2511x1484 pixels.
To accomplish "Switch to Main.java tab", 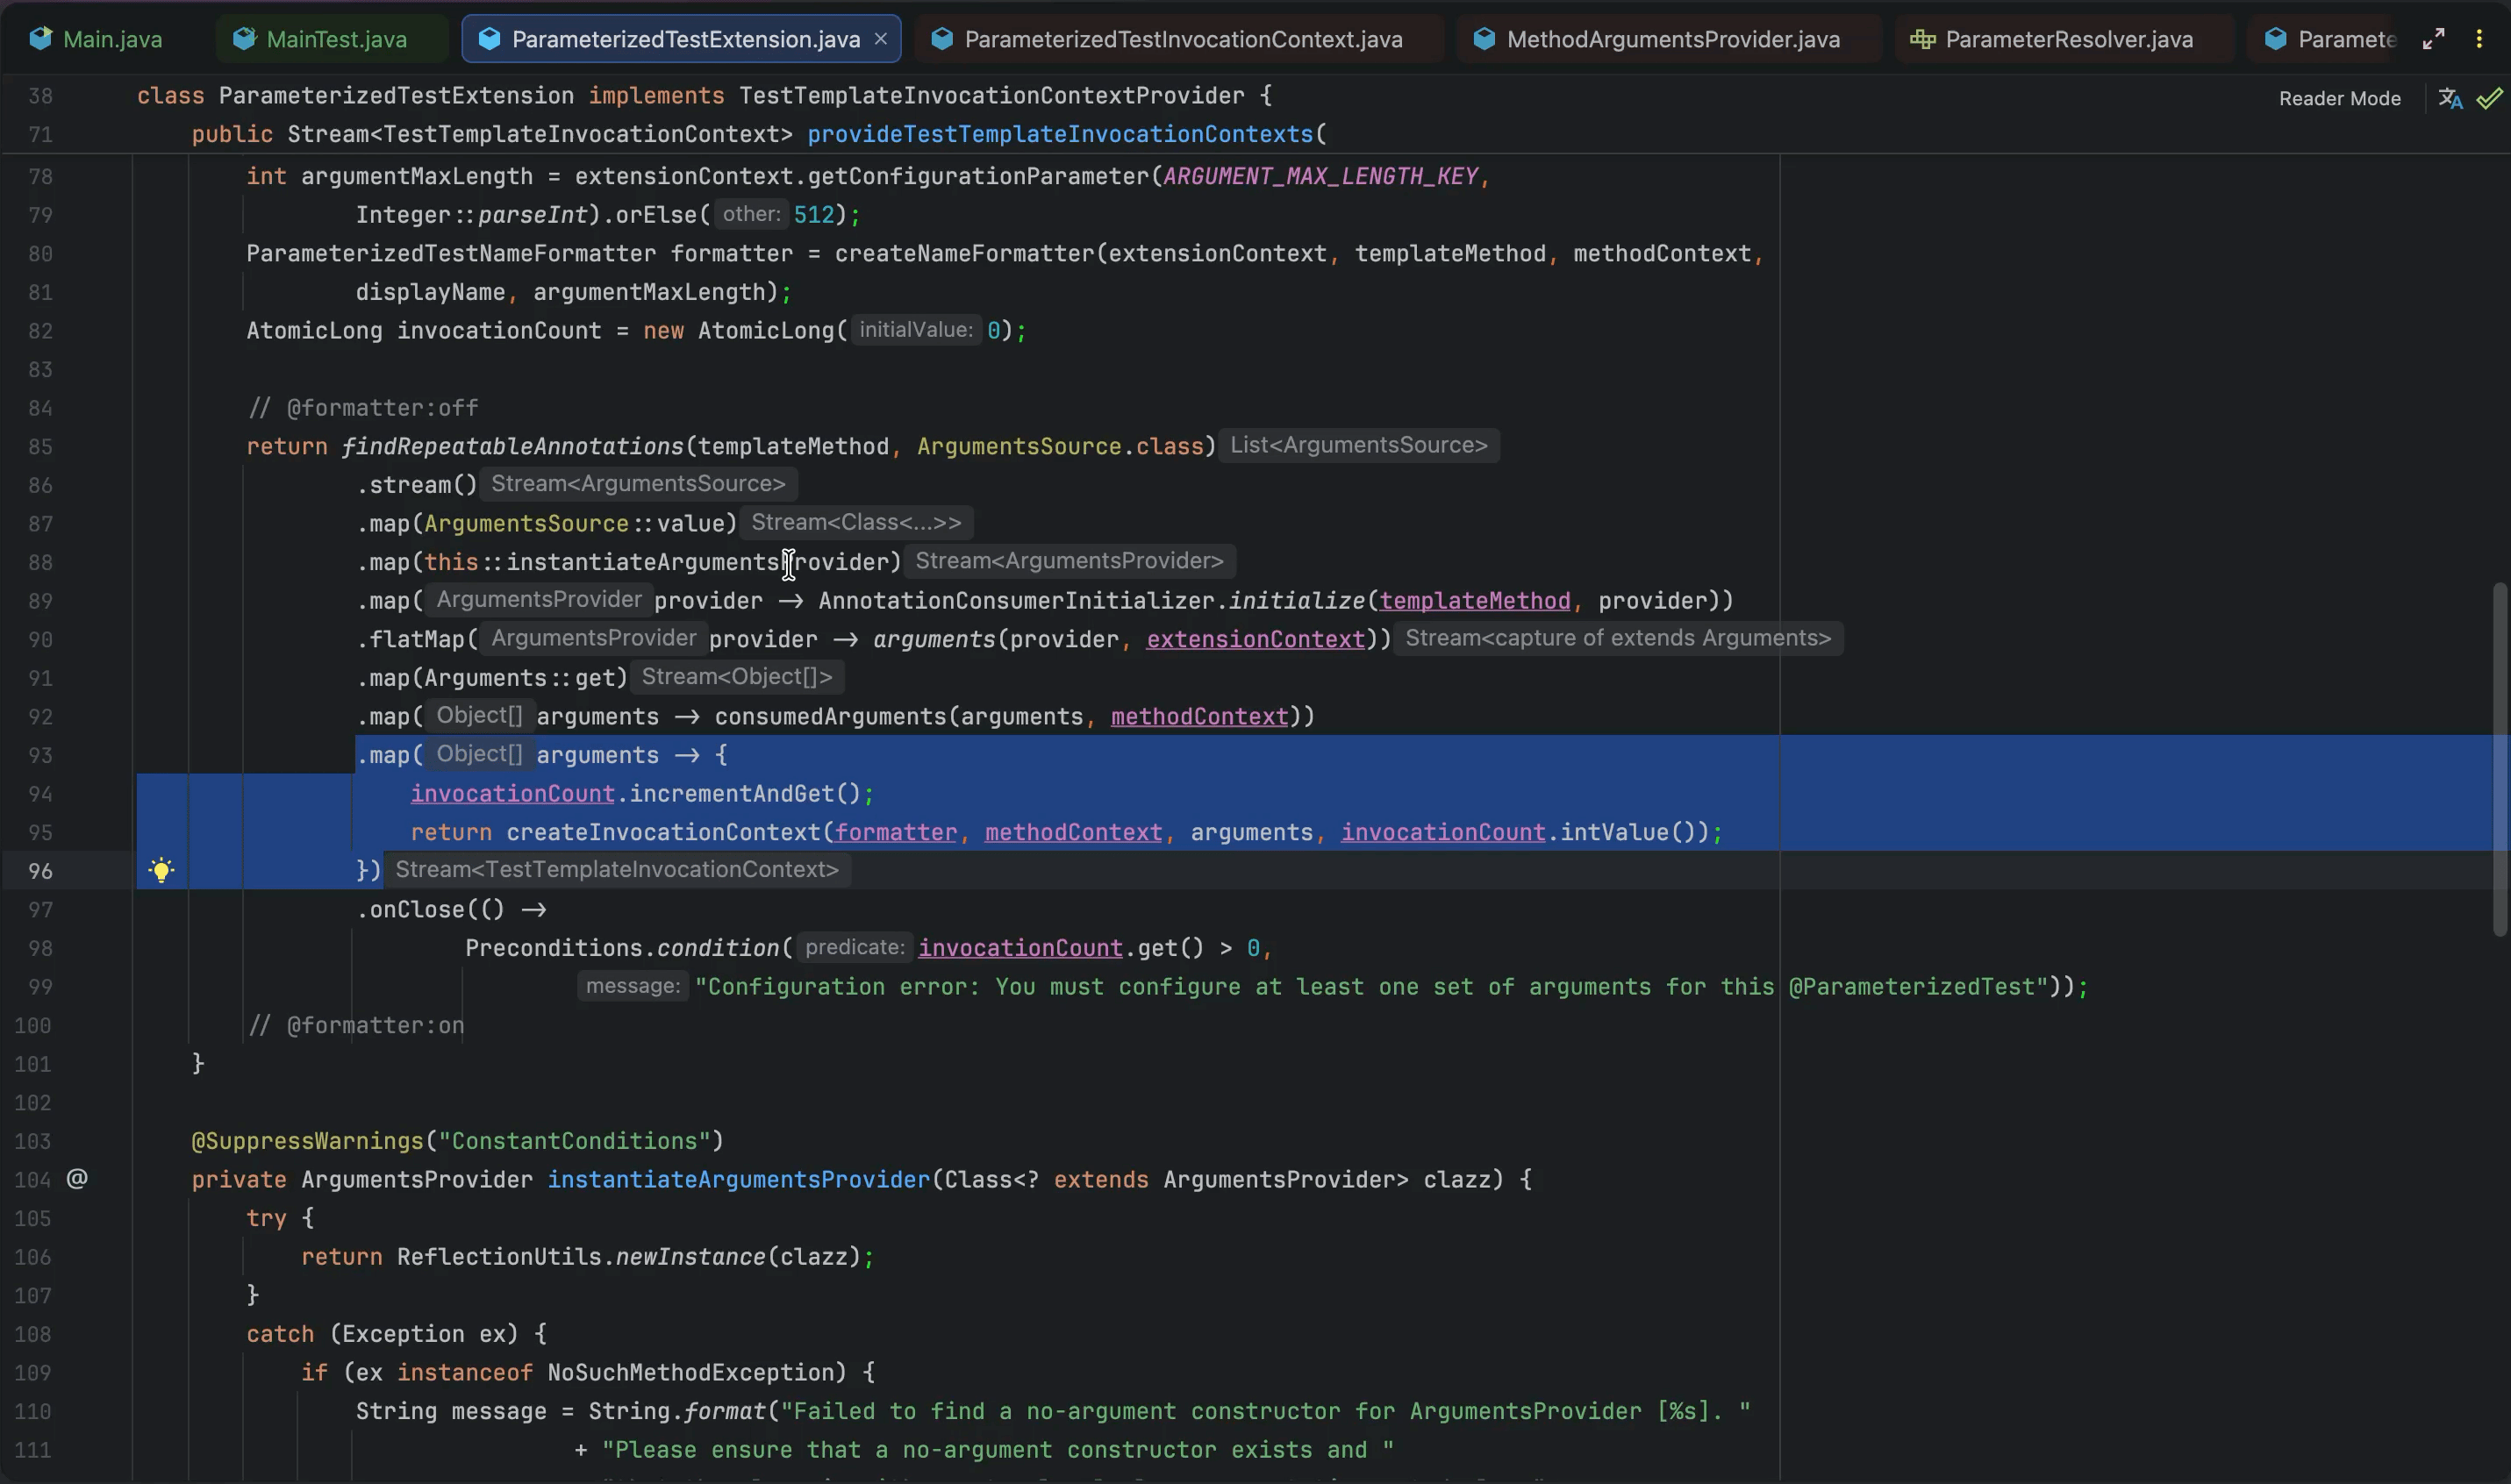I will [x=111, y=39].
